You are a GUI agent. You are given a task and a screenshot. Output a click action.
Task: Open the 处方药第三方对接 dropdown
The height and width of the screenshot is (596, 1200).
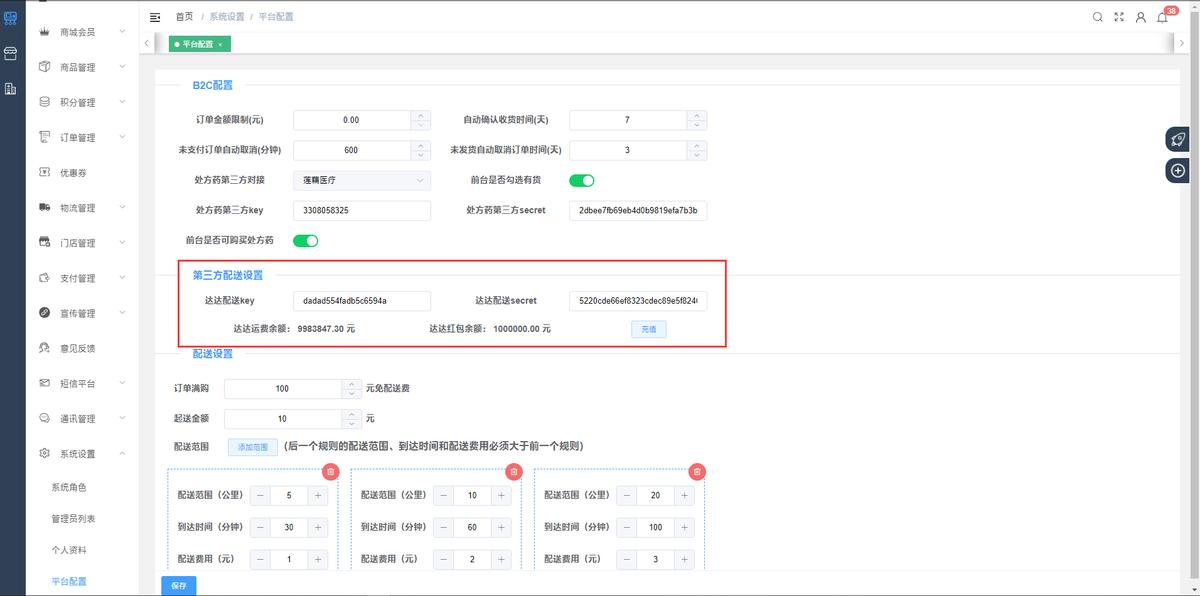[x=362, y=181]
